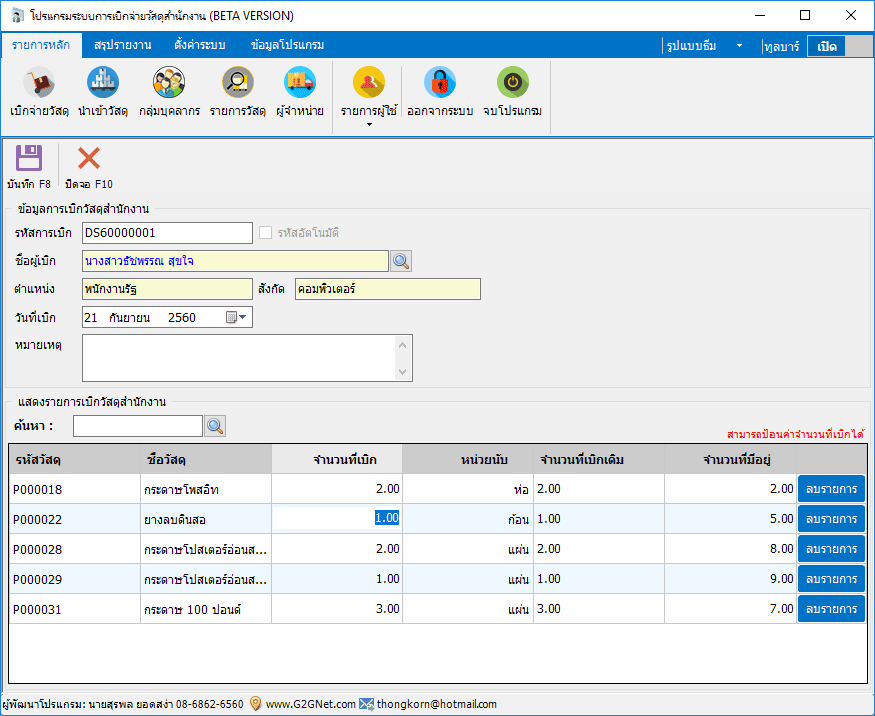Click the ออกจากระบบ (log out) lock icon

[x=440, y=83]
